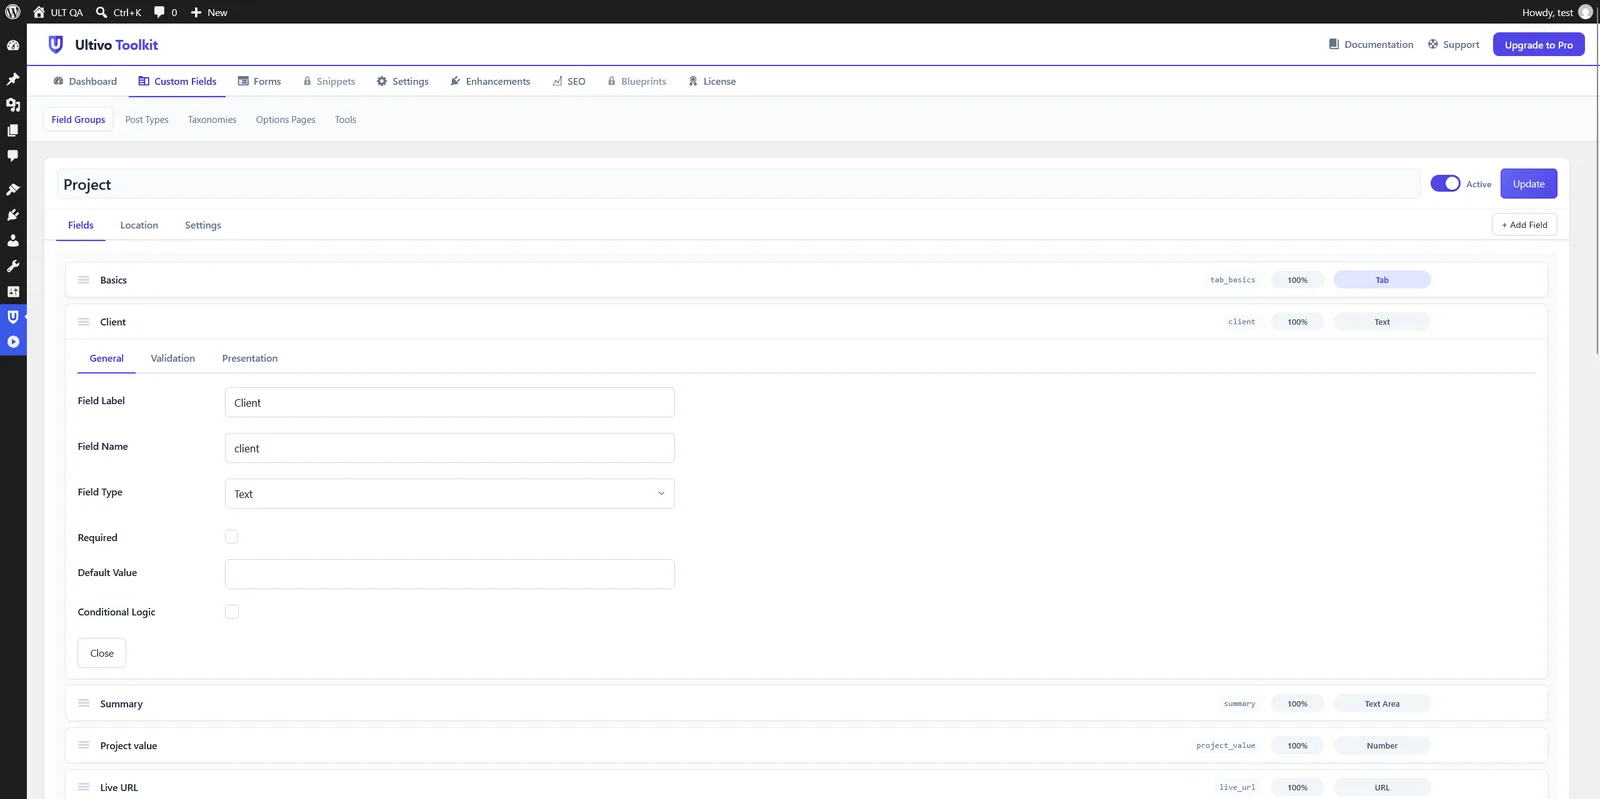Check the Required checkbox
The width and height of the screenshot is (1600, 799).
[232, 537]
